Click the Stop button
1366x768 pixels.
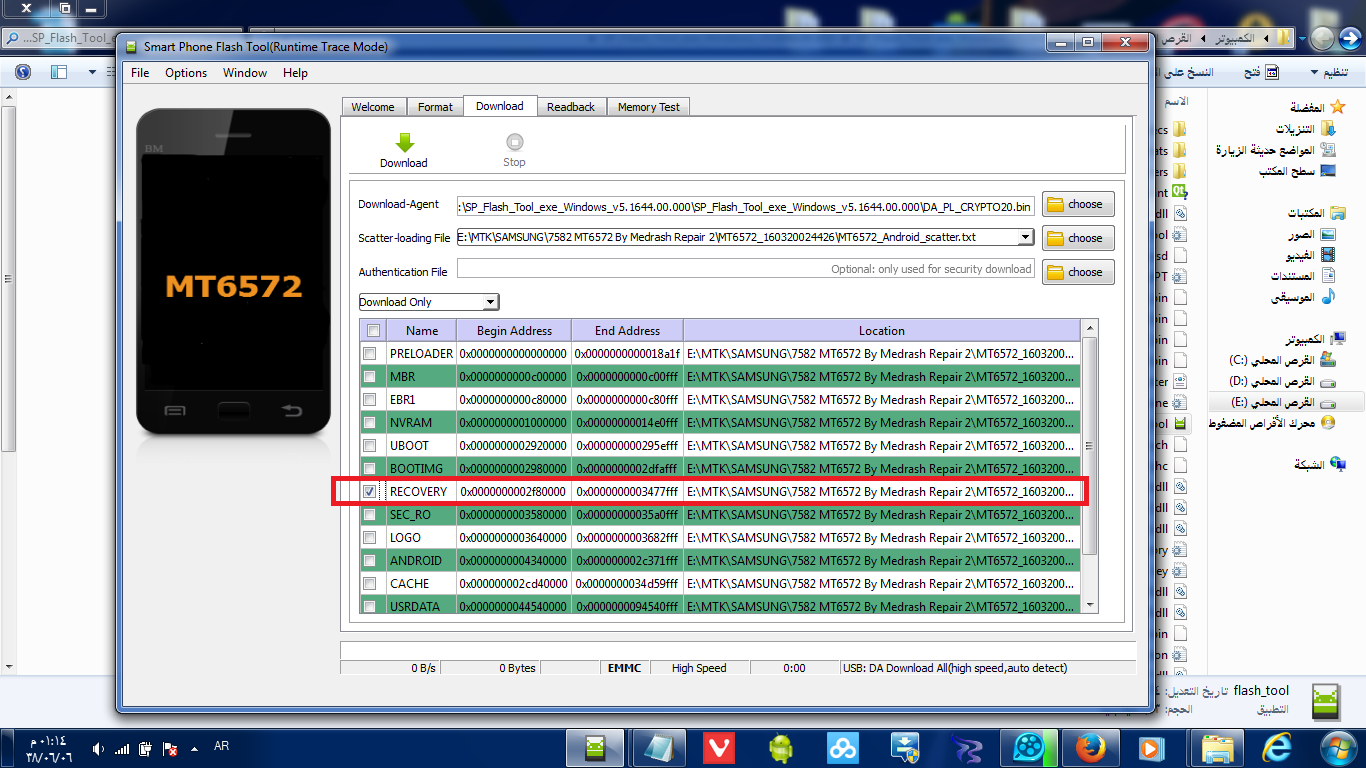coord(514,150)
